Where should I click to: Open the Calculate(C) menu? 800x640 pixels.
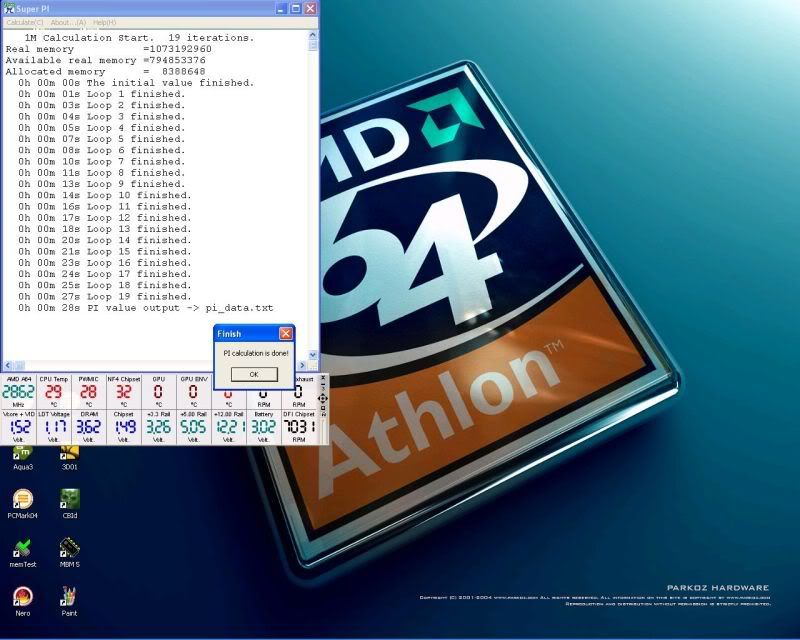pos(24,22)
